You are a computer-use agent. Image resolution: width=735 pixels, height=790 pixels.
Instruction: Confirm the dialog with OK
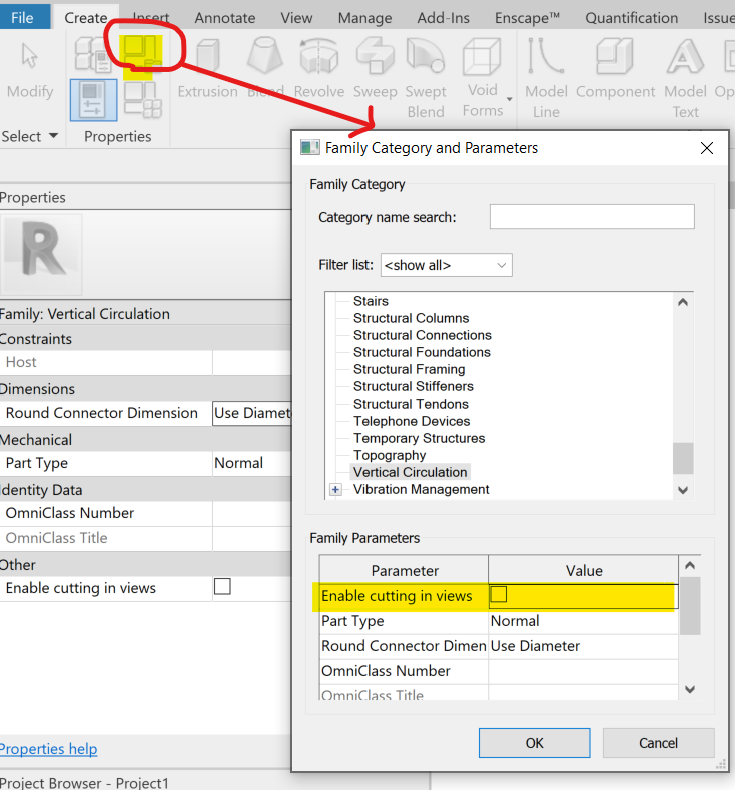click(x=534, y=743)
